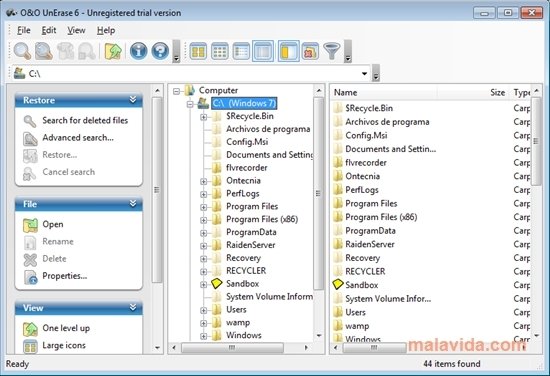Click the magnifier search toolbar icon

point(22,51)
